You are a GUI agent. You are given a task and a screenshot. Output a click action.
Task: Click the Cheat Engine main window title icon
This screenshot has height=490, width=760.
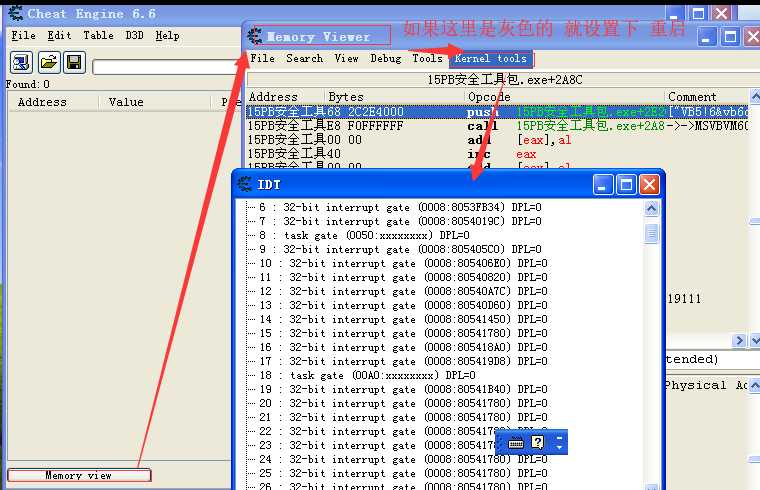(16, 13)
